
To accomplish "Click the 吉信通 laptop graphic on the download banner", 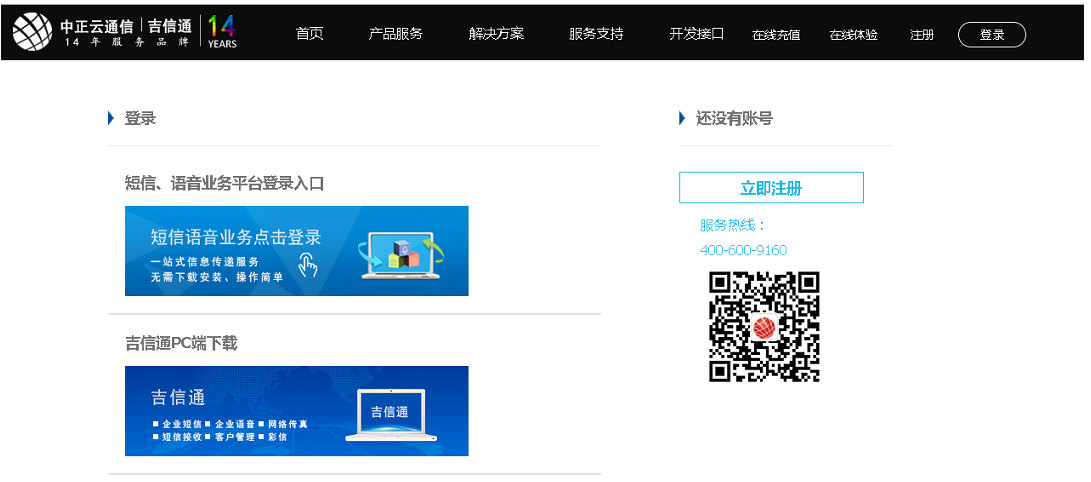I will click(391, 415).
